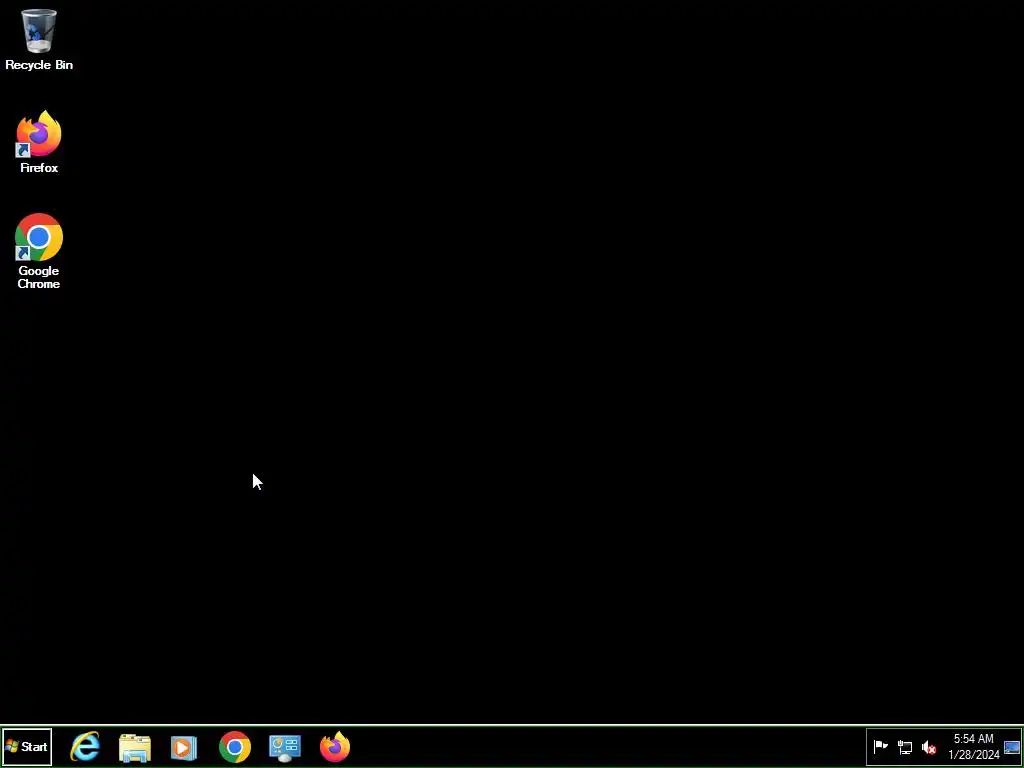Open the Action Center flag icon

point(880,746)
